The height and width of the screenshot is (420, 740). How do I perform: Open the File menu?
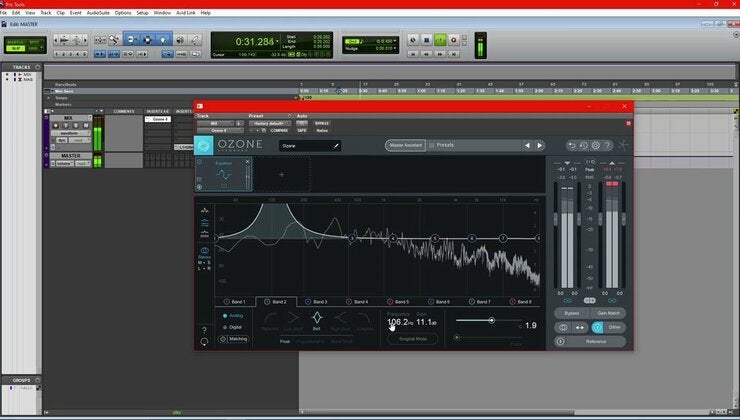coord(3,13)
